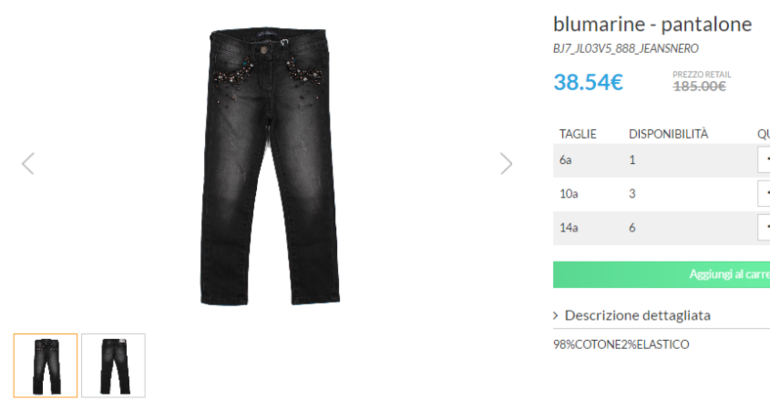This screenshot has height=420, width=770.
Task: Adjust quantity stepper for size 6a
Action: click(x=764, y=160)
